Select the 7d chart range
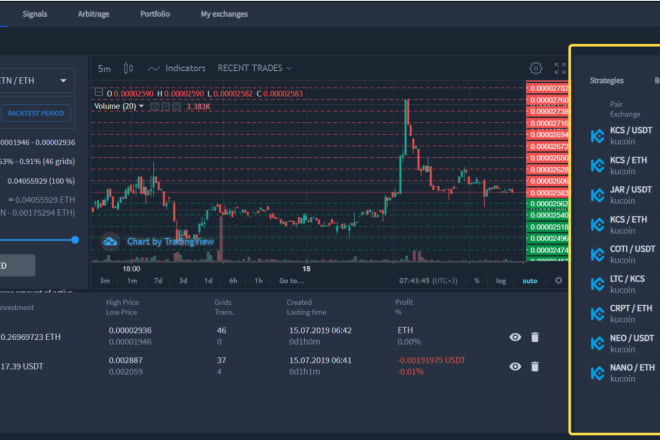The width and height of the screenshot is (660, 440). (158, 280)
